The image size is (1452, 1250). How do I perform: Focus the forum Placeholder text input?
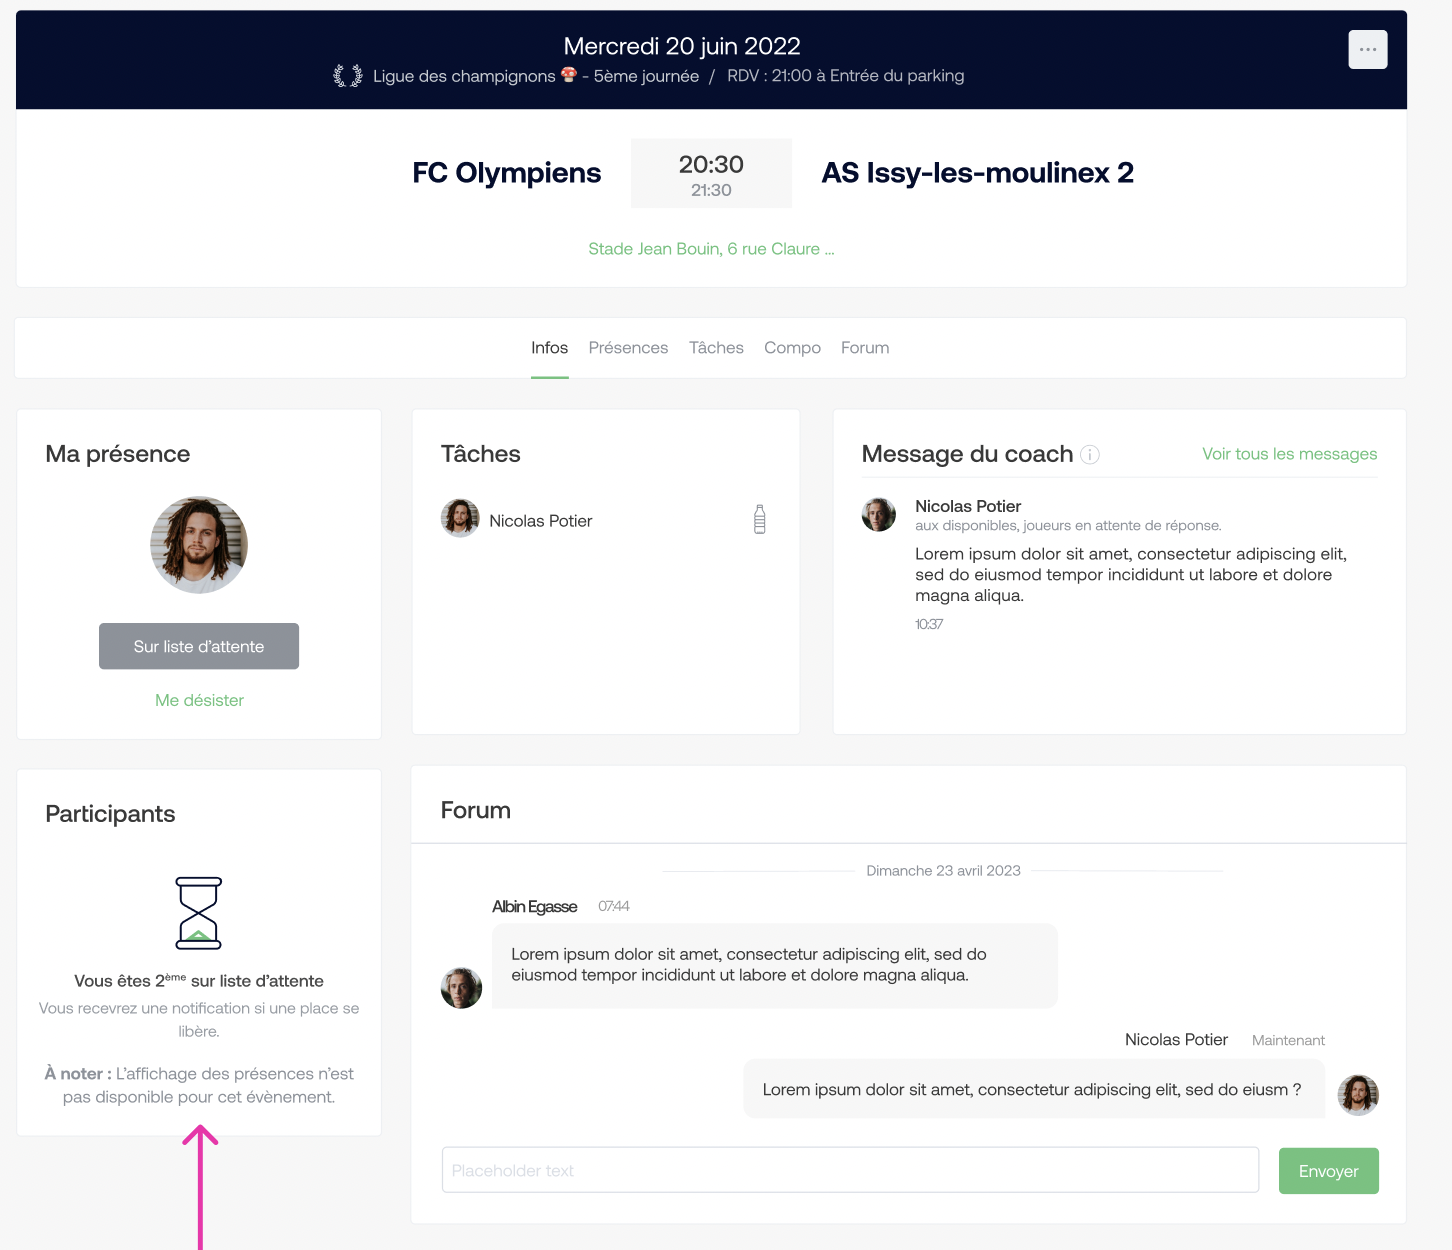850,1170
